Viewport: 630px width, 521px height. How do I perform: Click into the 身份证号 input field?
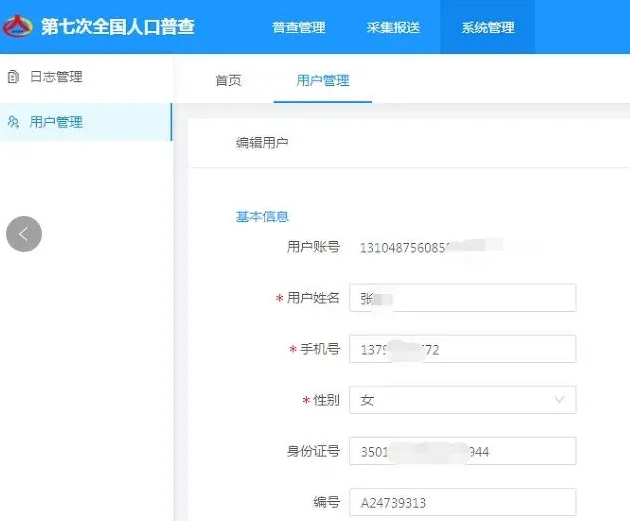click(x=462, y=451)
